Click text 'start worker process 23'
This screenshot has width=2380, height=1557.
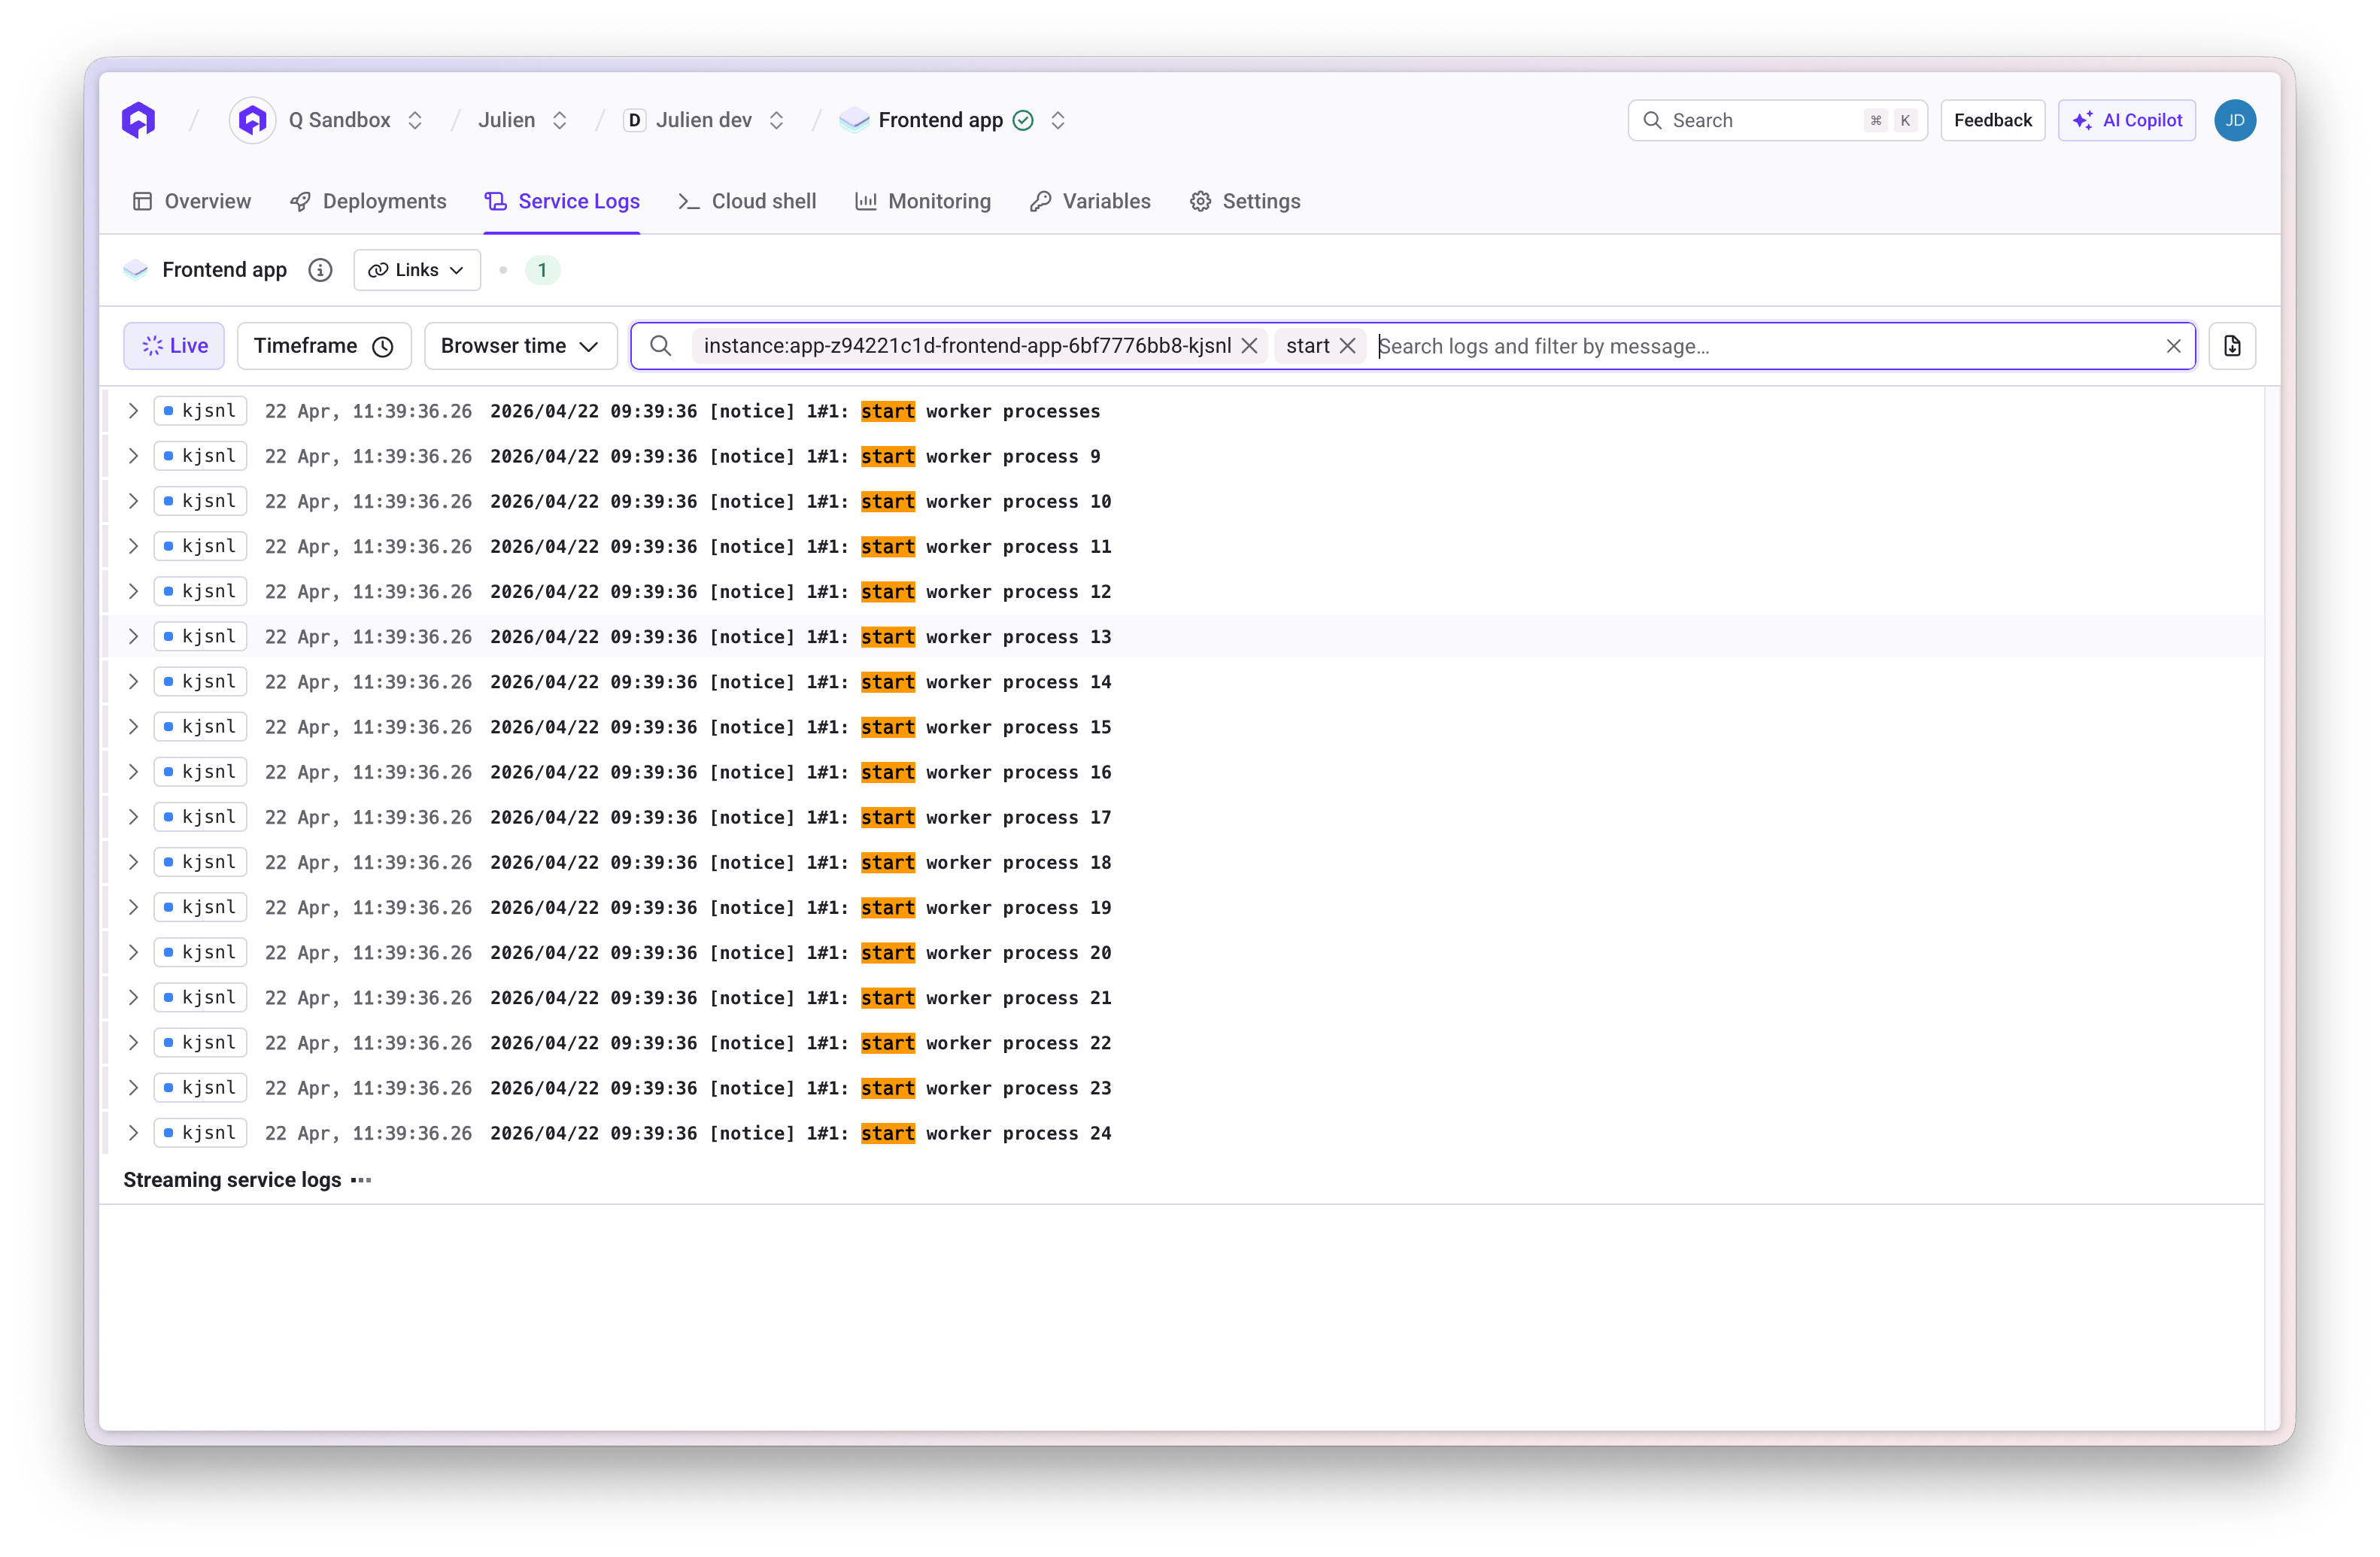[986, 1088]
